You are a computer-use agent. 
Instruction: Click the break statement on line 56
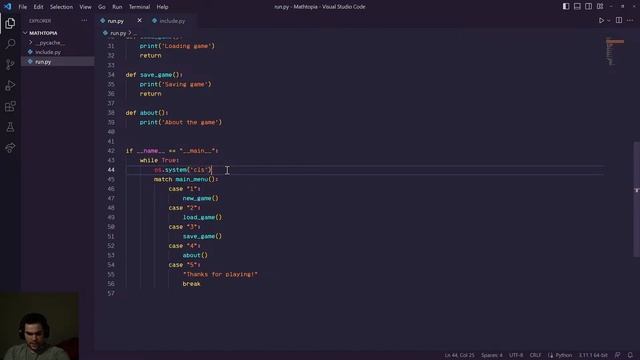[191, 284]
